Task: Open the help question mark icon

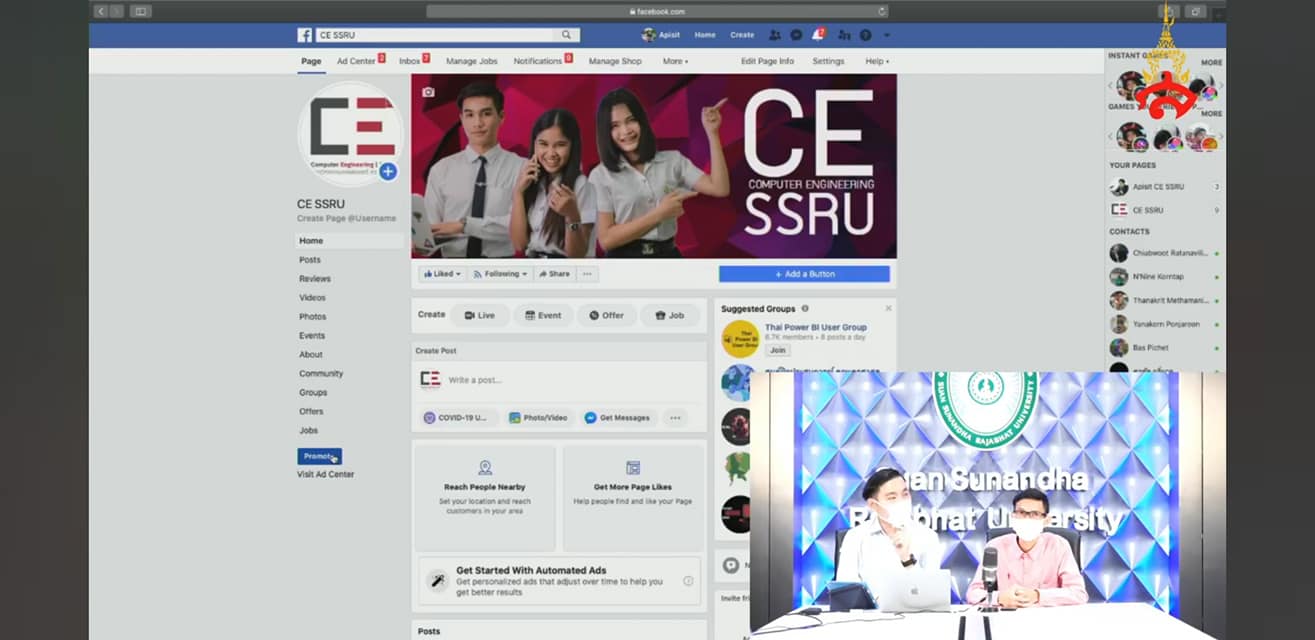Action: point(865,35)
